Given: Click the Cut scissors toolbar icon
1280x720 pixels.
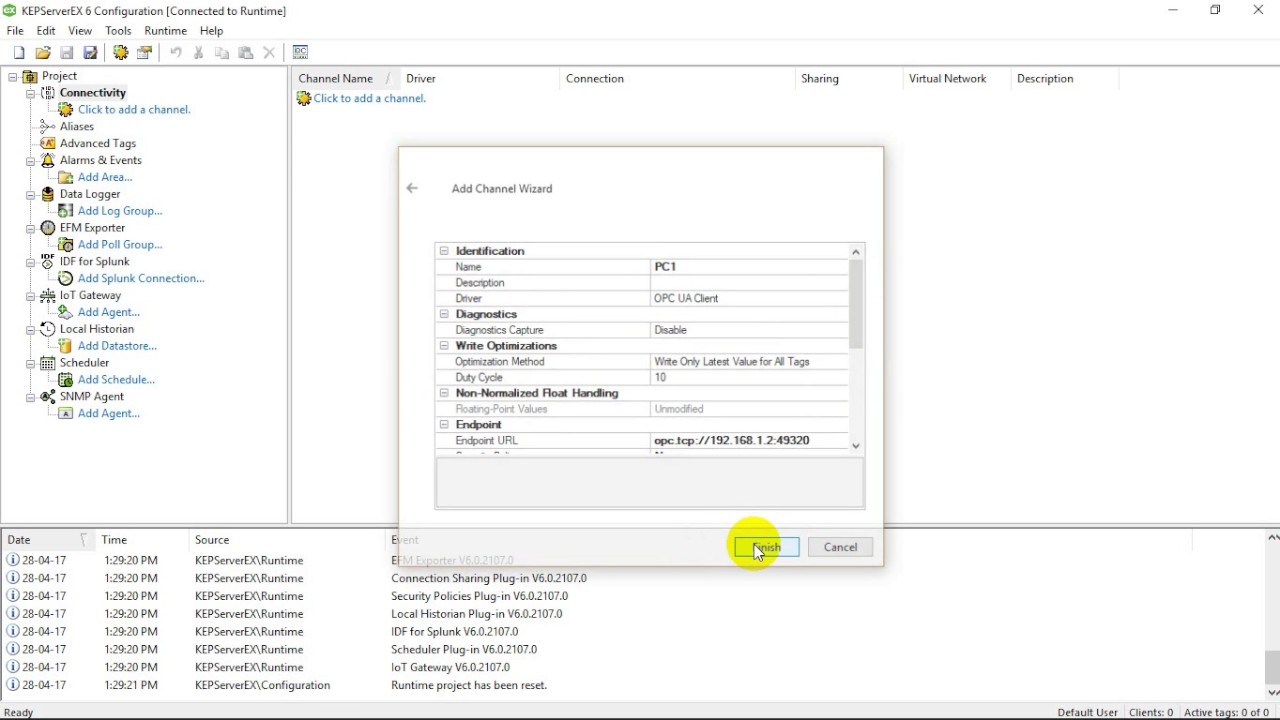Looking at the screenshot, I should pyautogui.click(x=199, y=53).
